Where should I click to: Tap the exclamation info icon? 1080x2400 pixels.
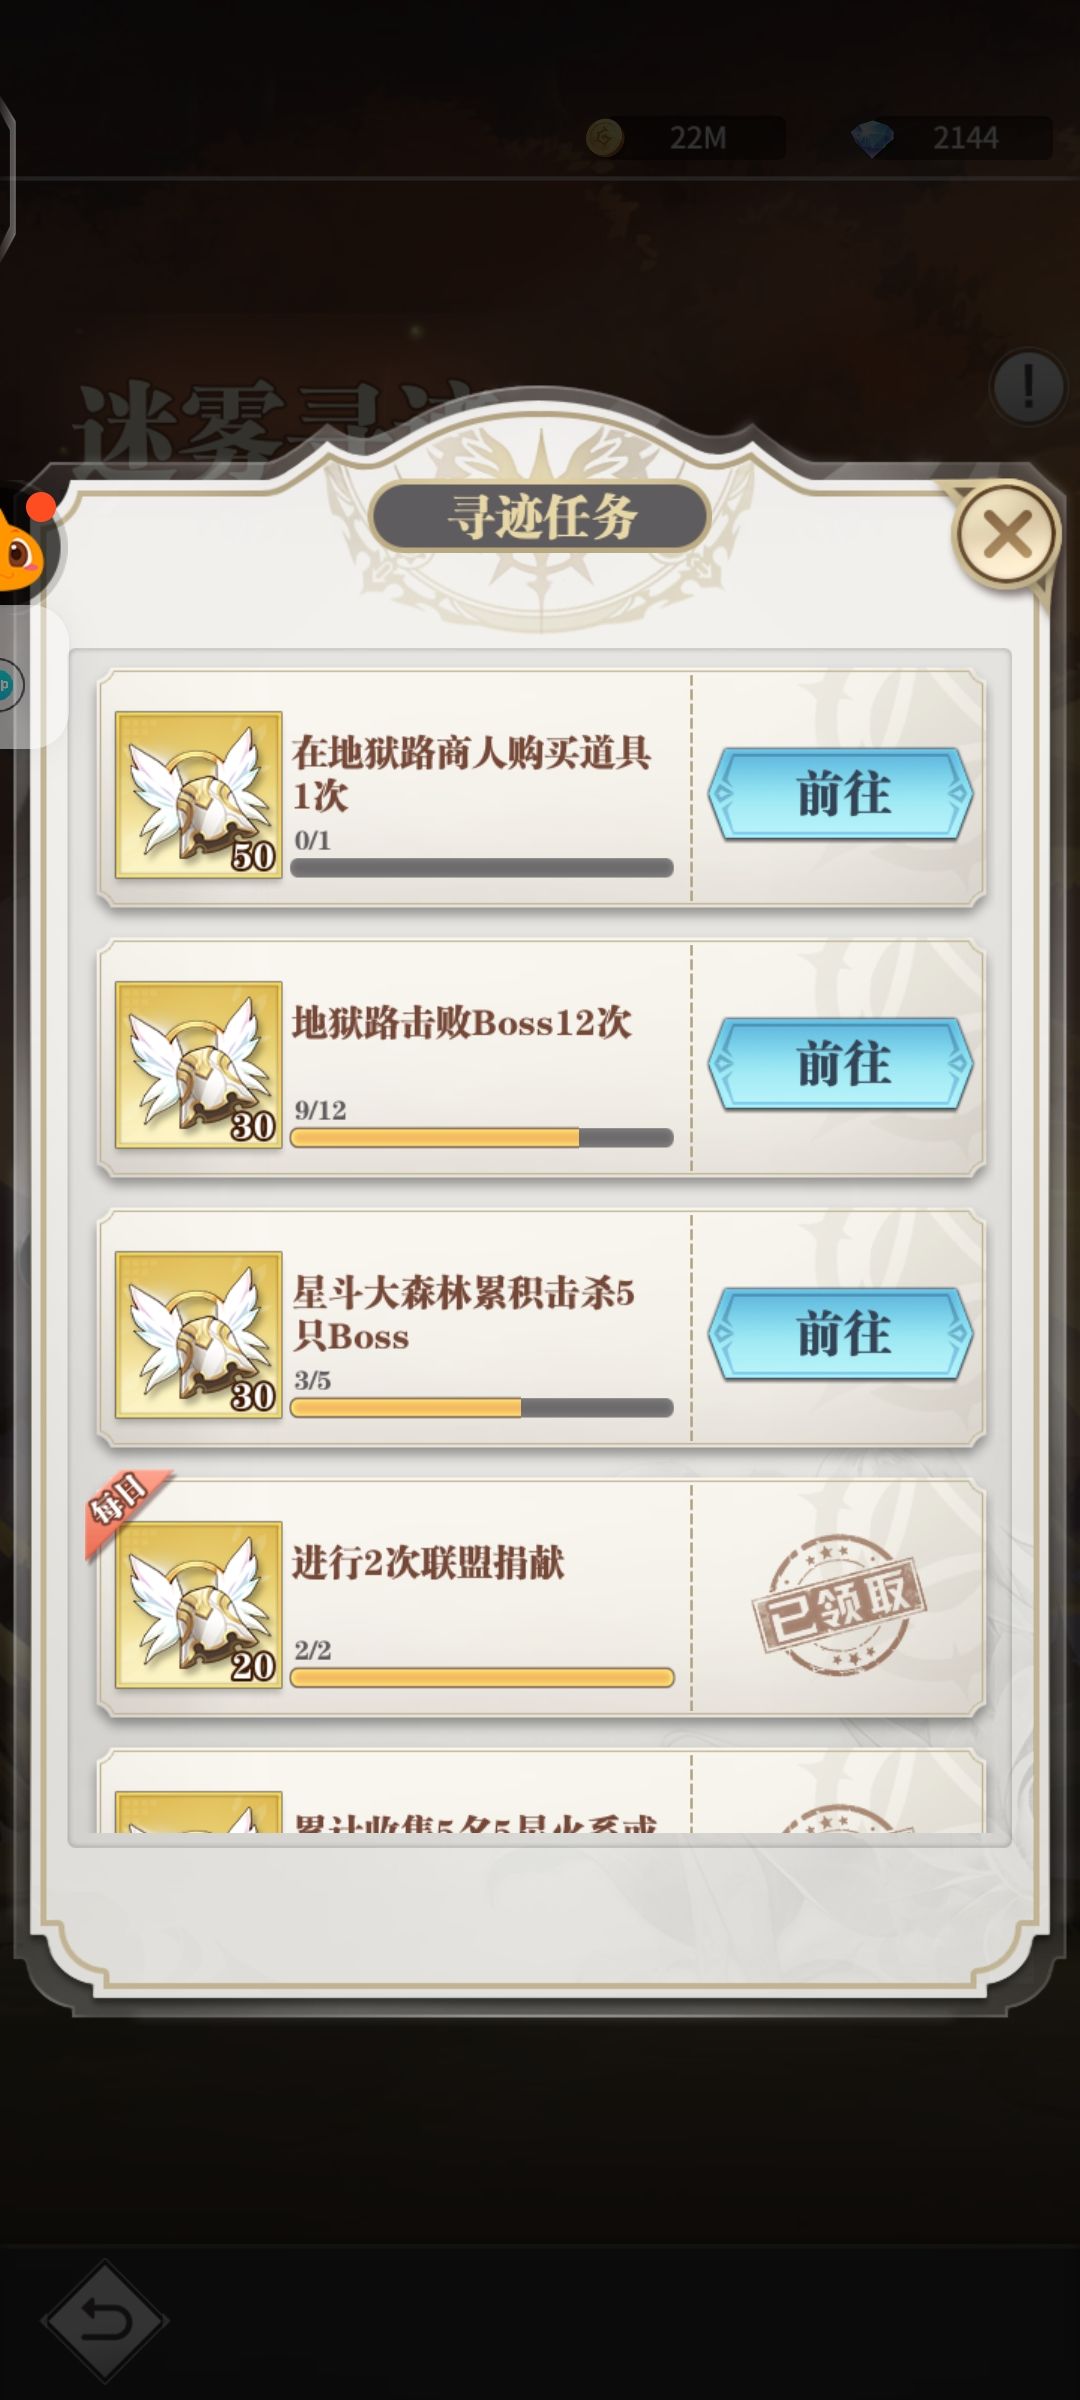[1028, 386]
